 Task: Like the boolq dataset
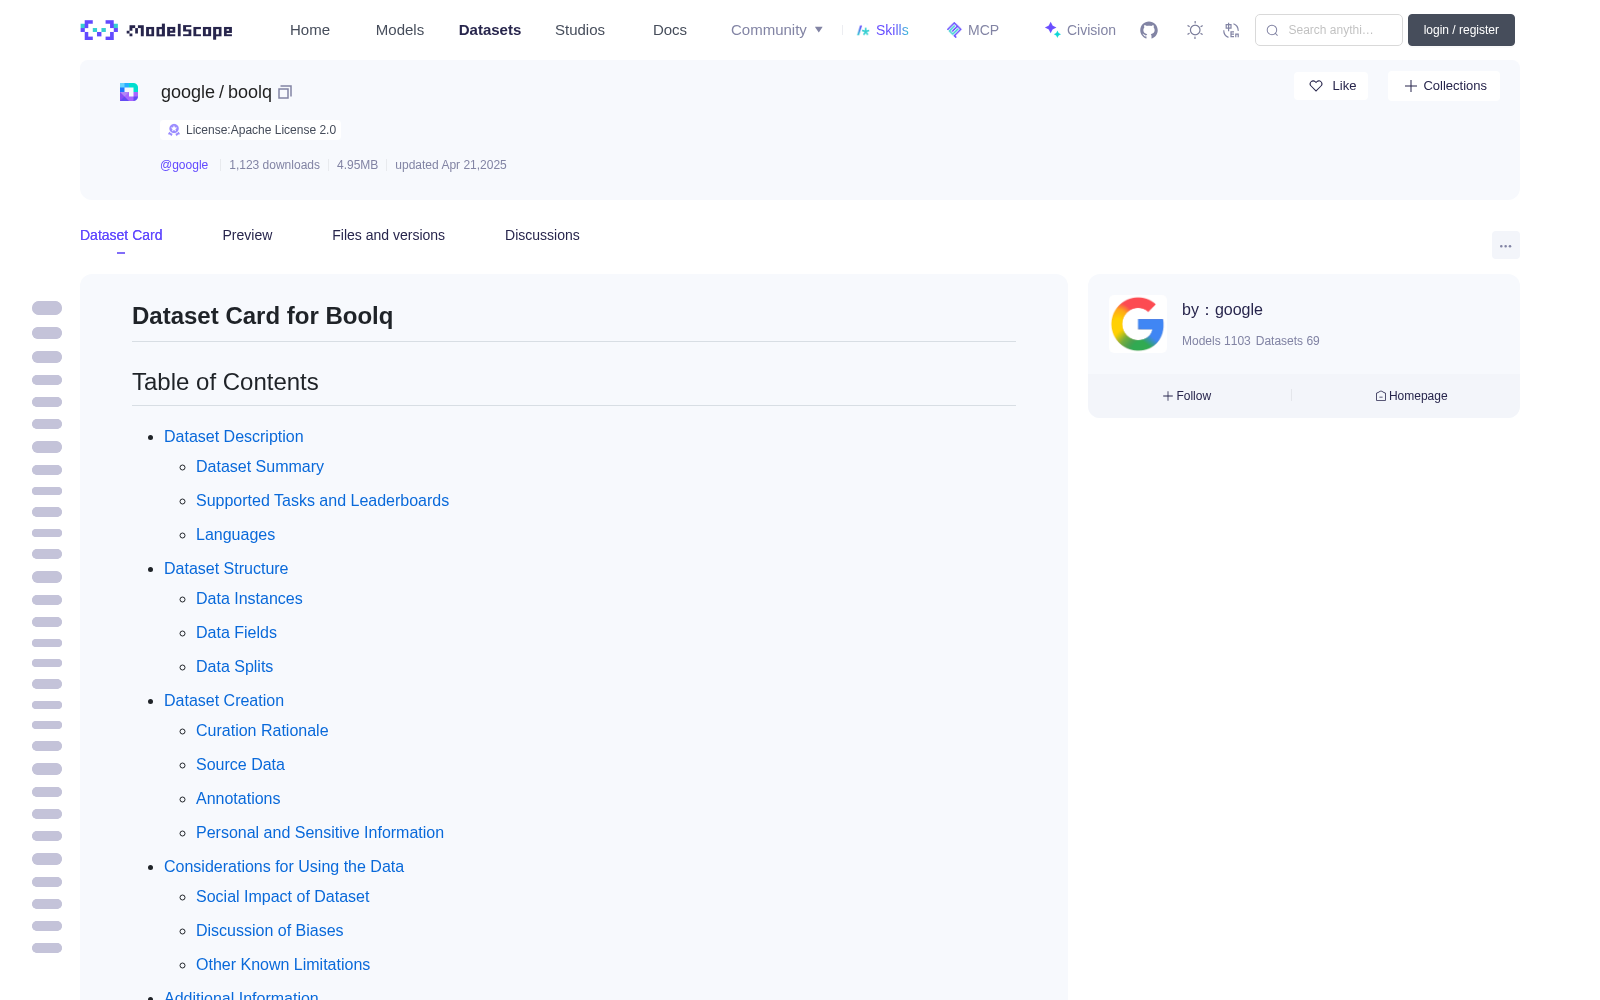[1331, 86]
